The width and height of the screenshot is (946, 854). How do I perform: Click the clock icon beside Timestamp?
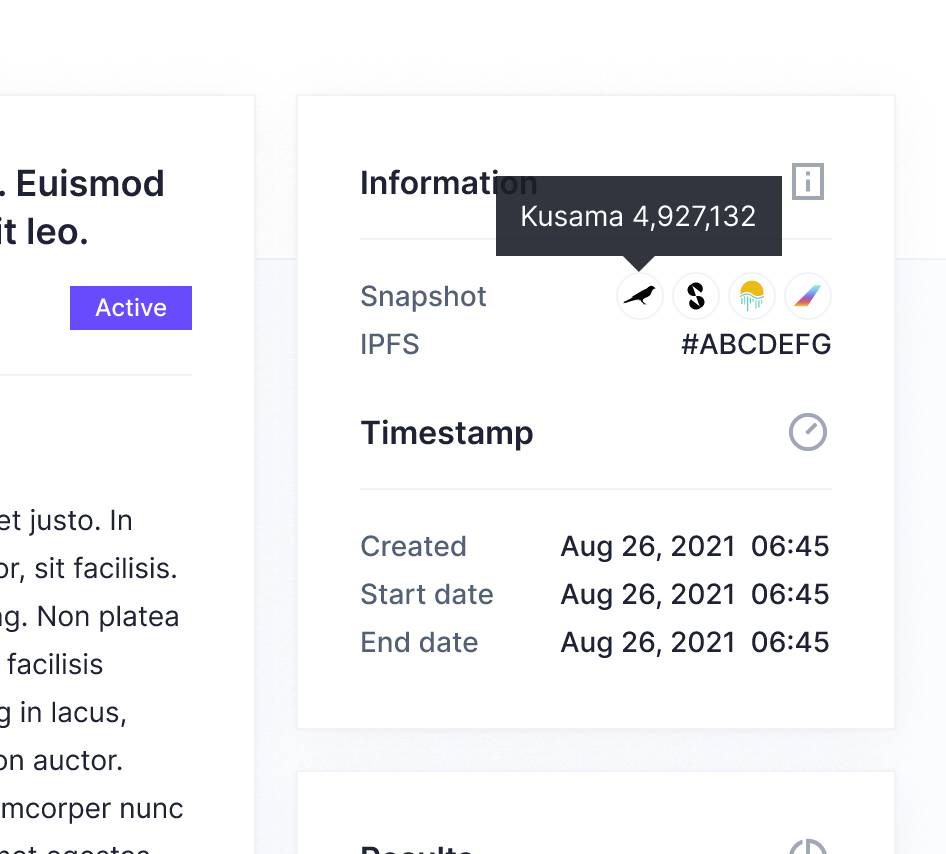(x=807, y=432)
